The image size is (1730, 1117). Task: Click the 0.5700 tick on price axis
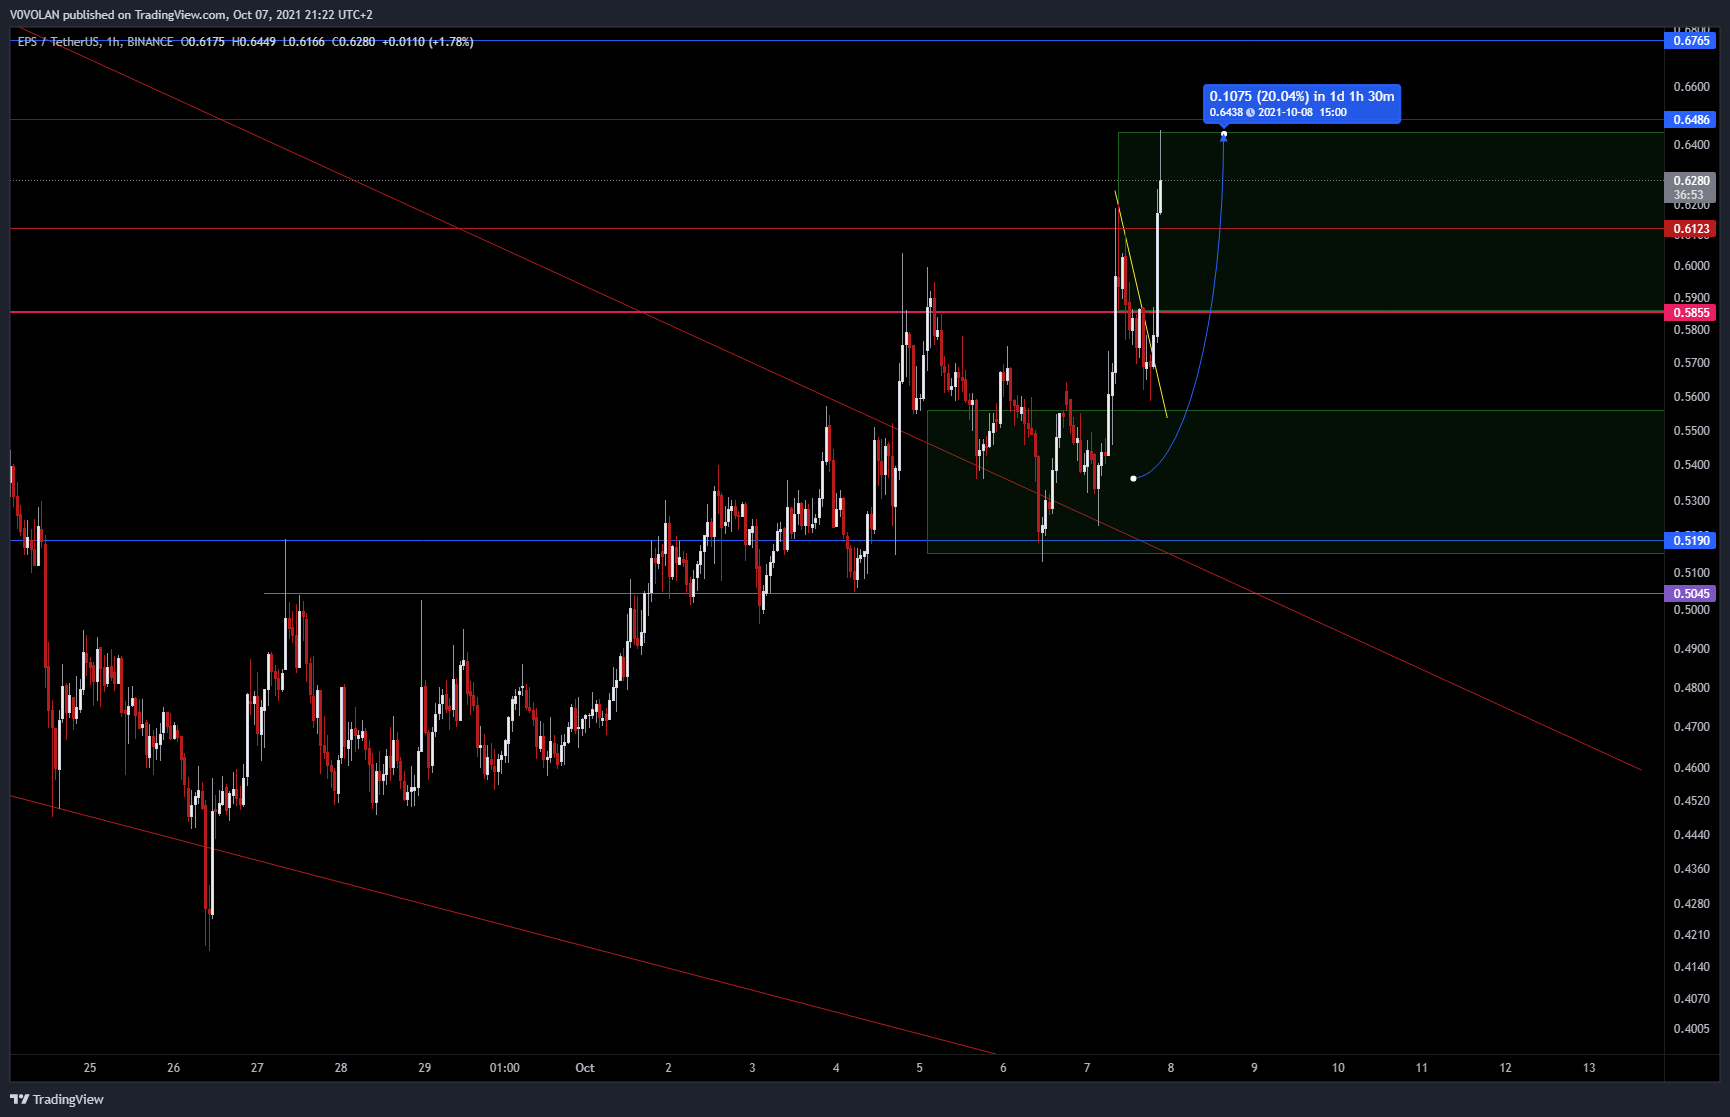(x=1691, y=363)
